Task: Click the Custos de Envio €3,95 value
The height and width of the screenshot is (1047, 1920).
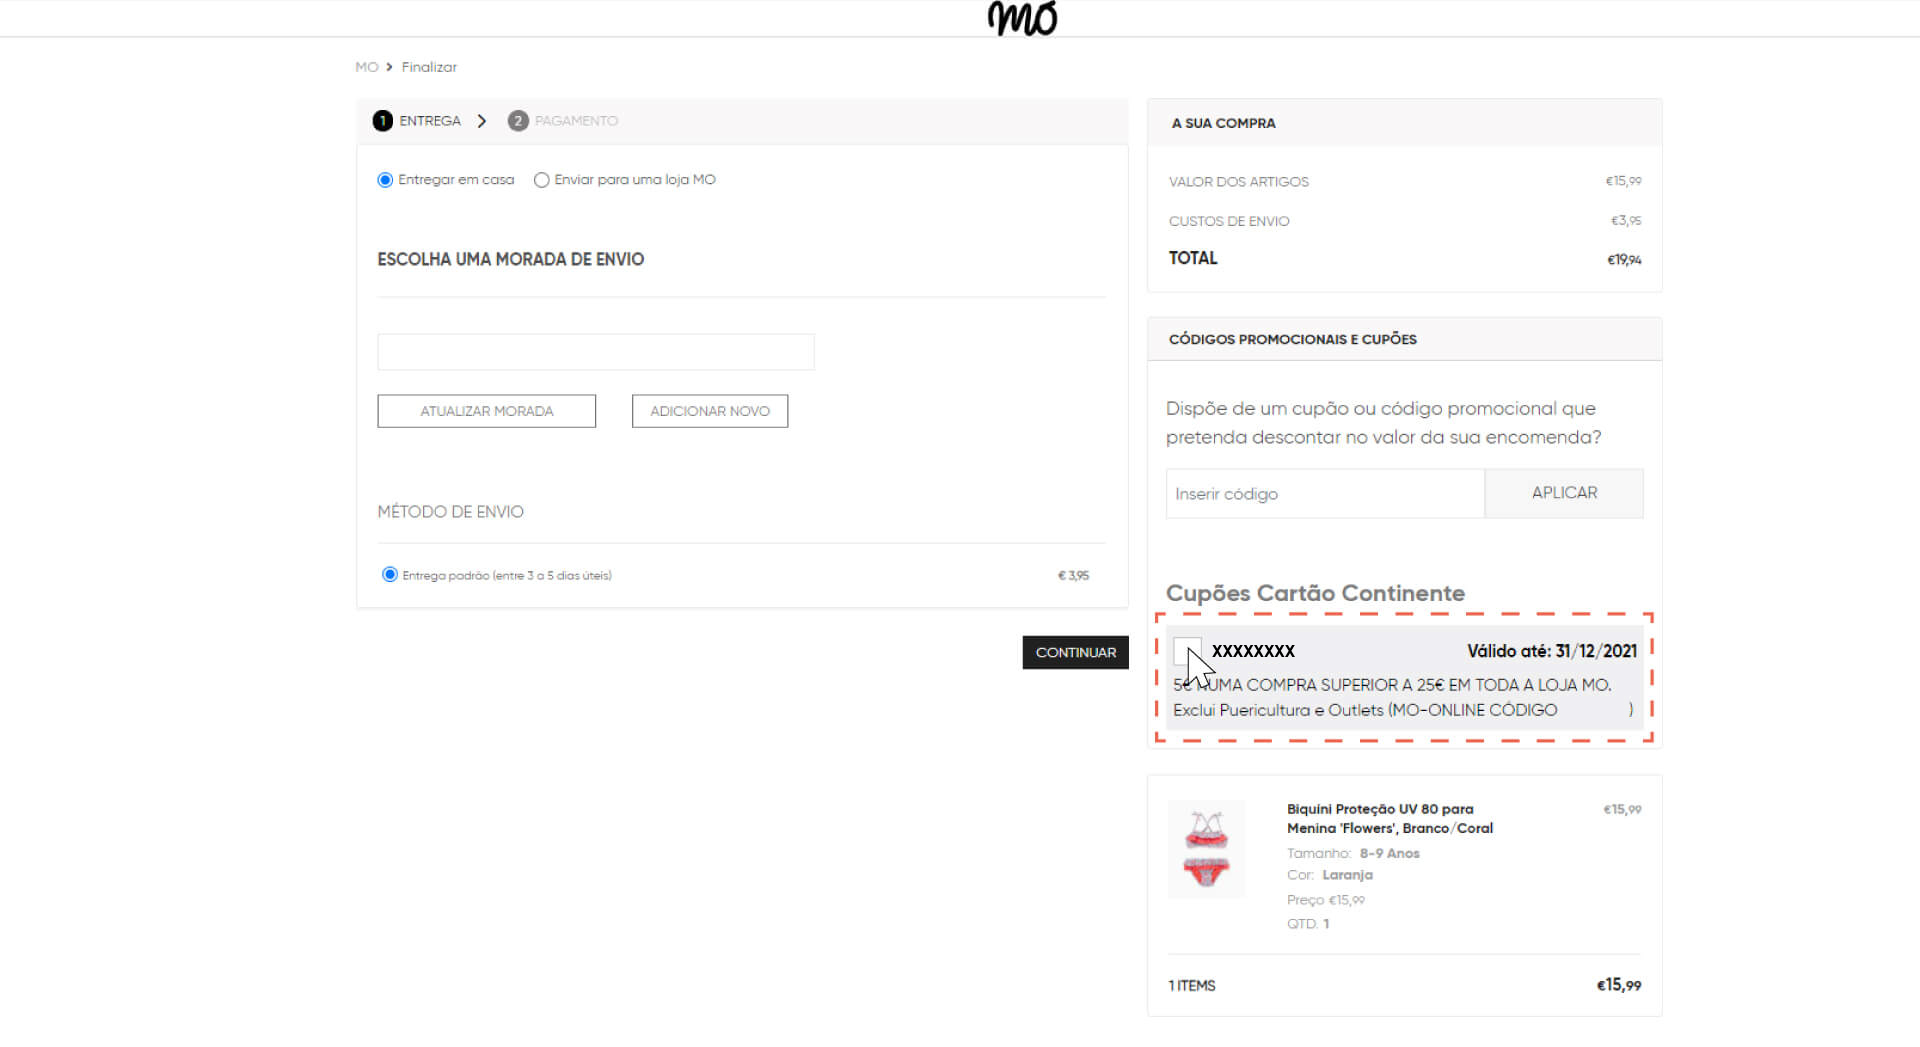Action: [1626, 221]
